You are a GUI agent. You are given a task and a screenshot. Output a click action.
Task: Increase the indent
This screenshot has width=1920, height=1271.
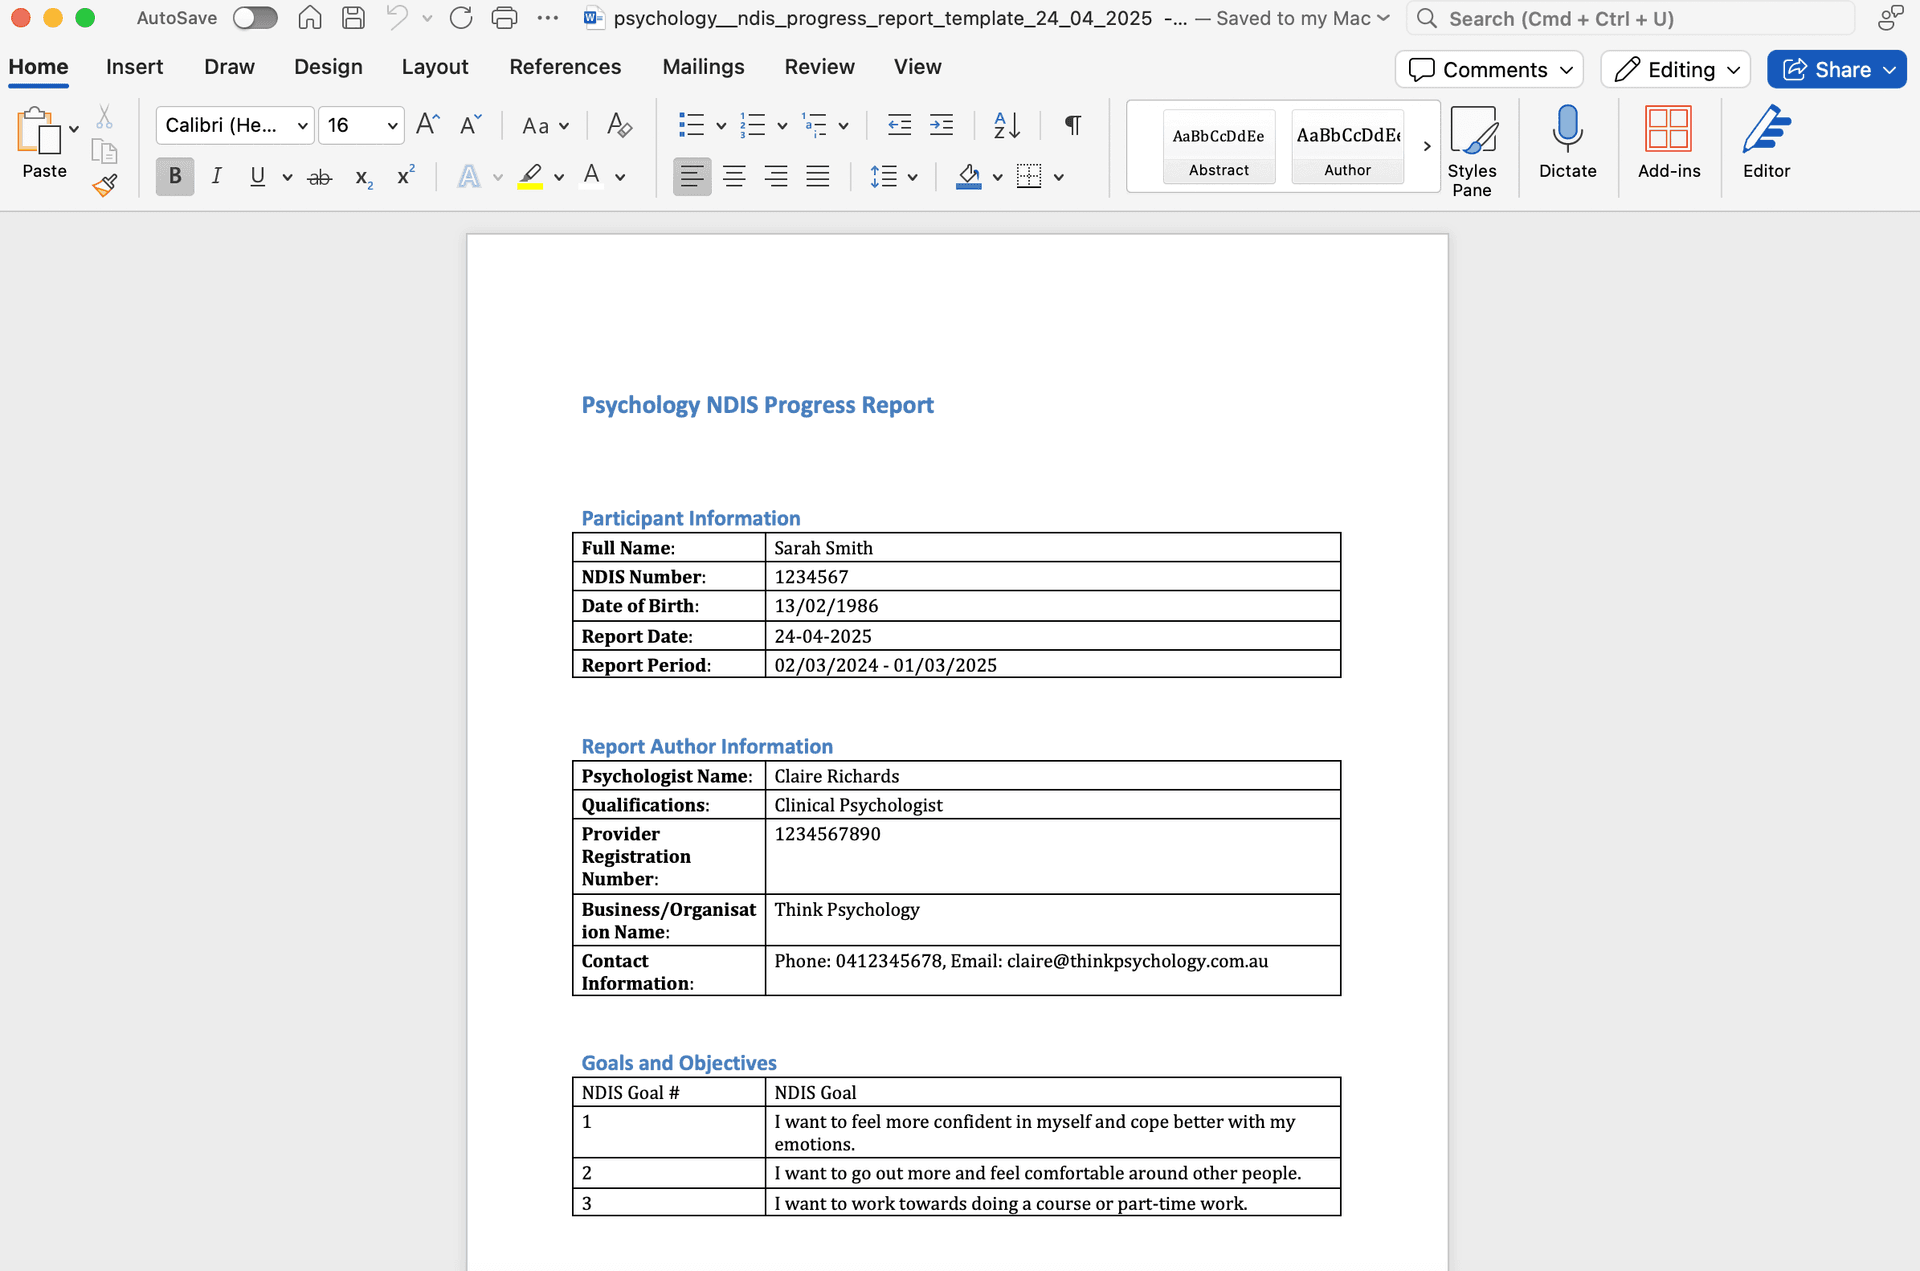coord(941,125)
